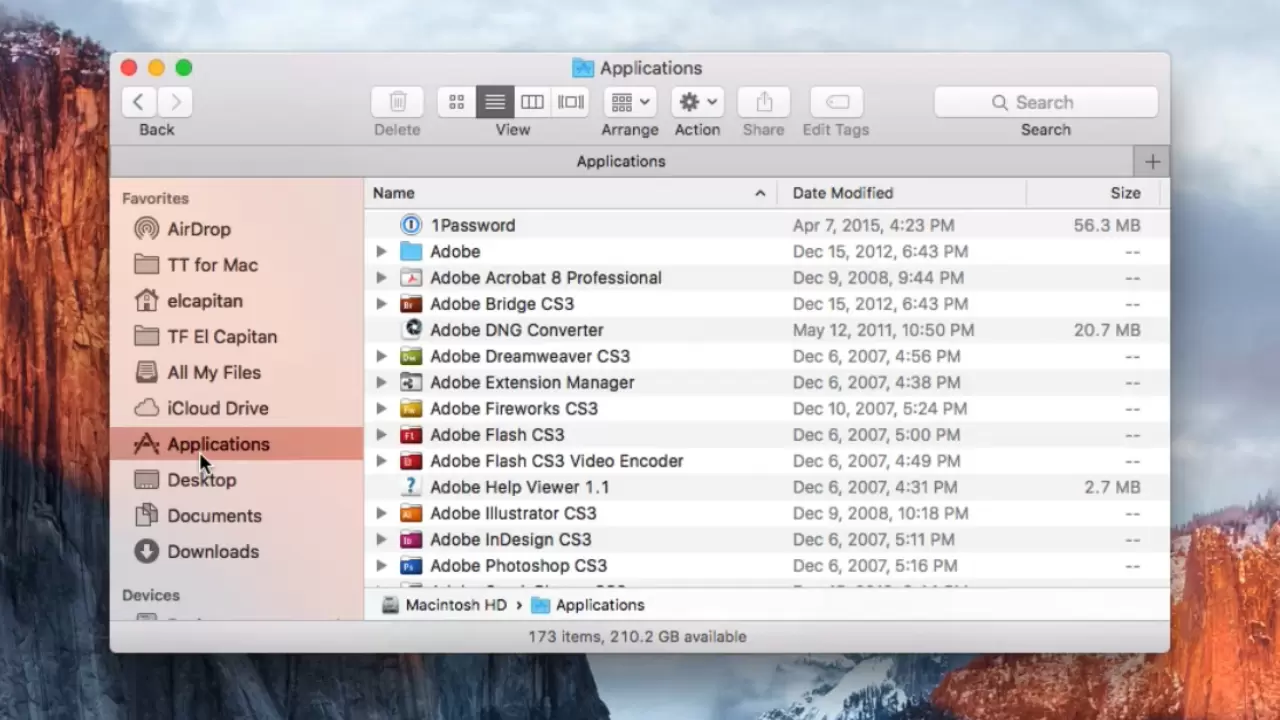Expand the Adobe Extension Manager folder
The height and width of the screenshot is (720, 1280).
pos(381,382)
